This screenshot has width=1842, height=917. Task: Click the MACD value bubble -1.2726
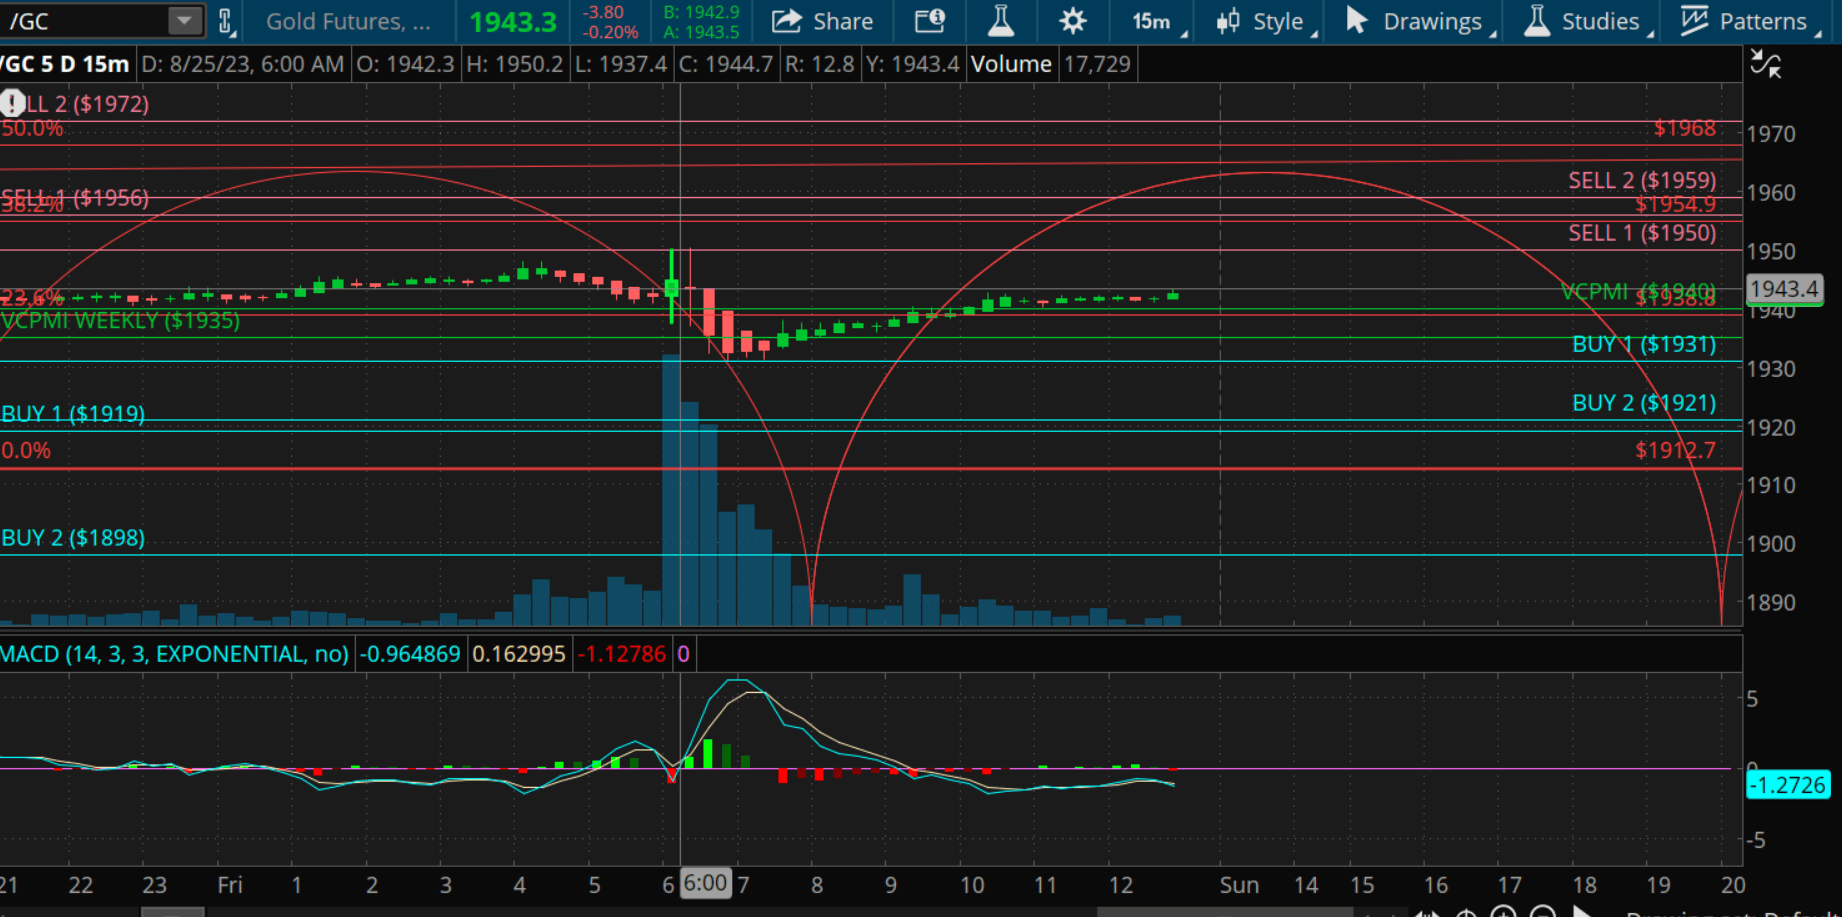click(x=1788, y=785)
